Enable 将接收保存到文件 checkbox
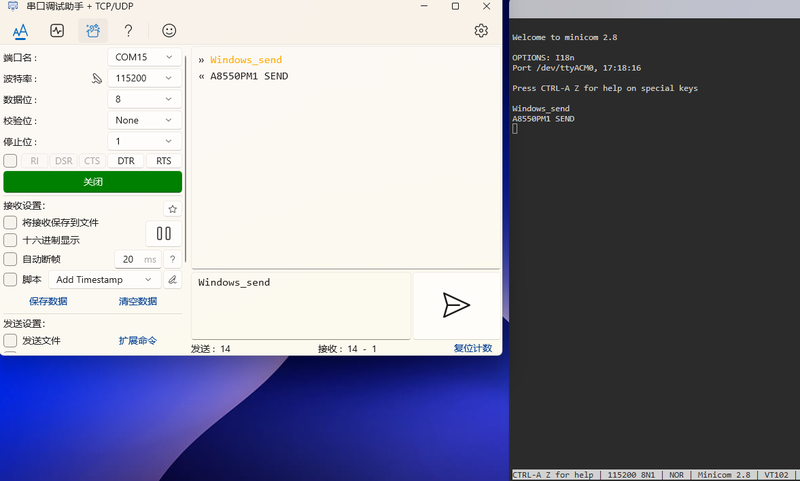 10,222
